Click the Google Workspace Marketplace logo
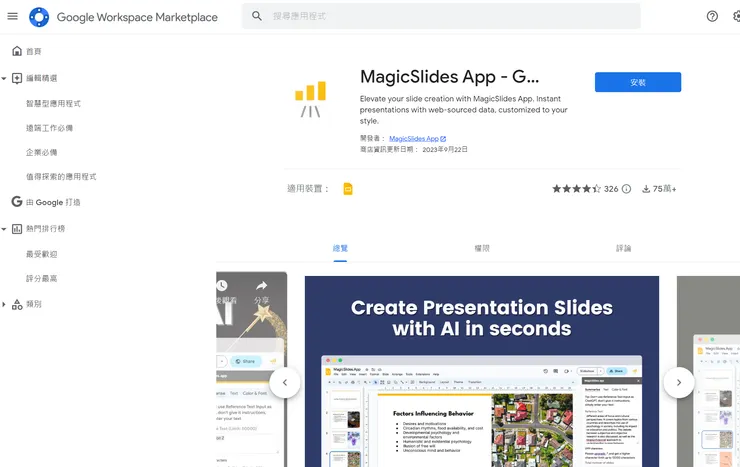The width and height of the screenshot is (740, 467). click(39, 17)
